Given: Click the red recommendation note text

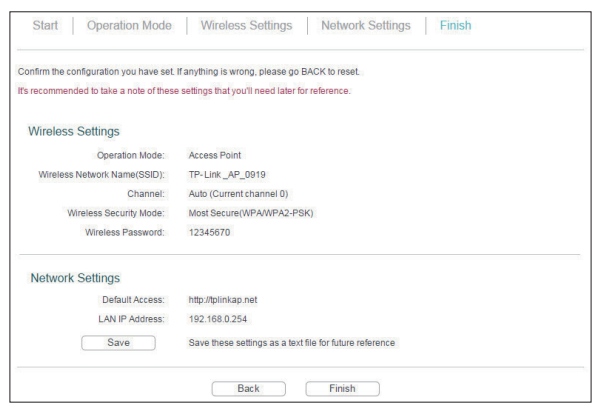Looking at the screenshot, I should 184,91.
